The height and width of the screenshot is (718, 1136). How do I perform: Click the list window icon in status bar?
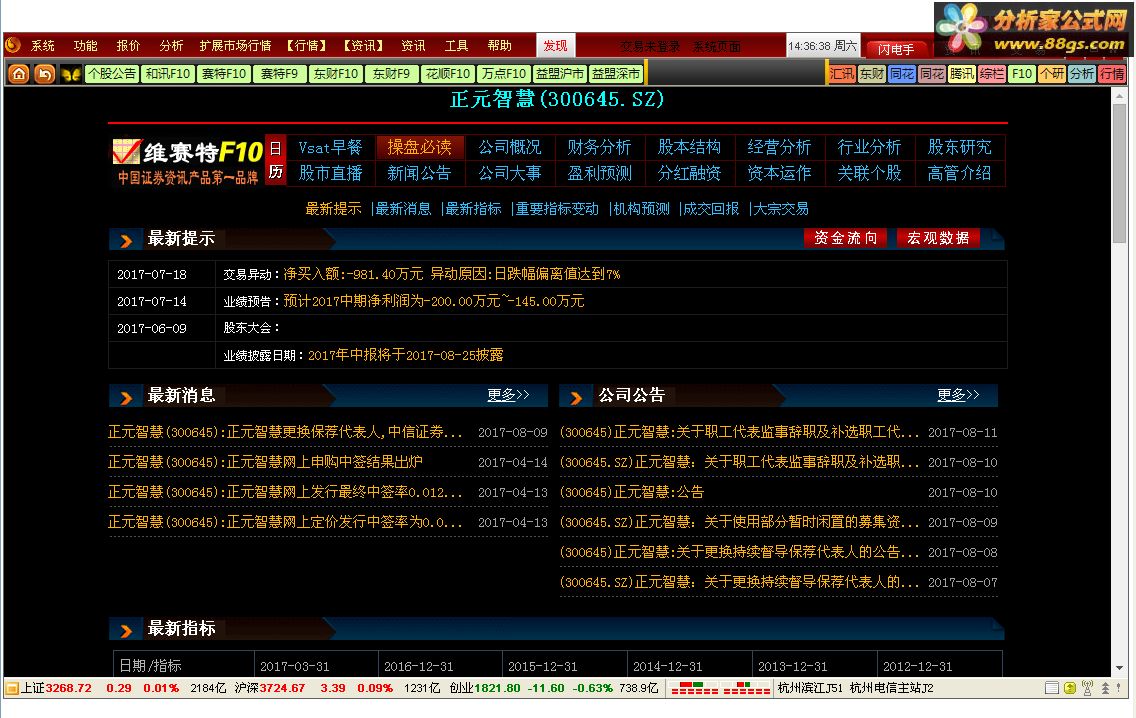click(x=1052, y=688)
